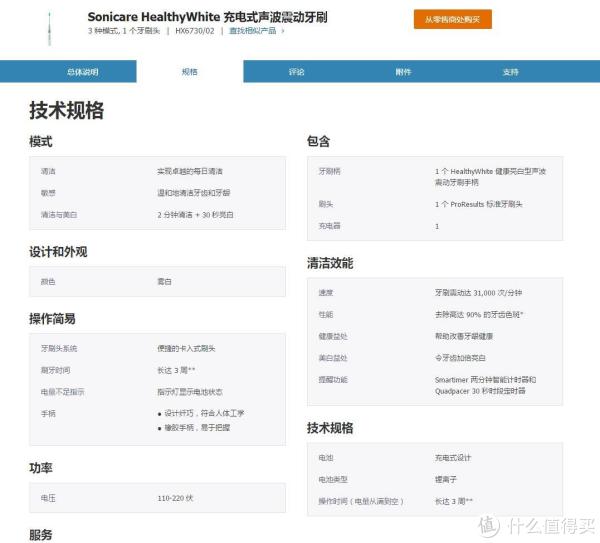Screen dimensions: 600x543
Task: Click the HX6730/02 model number text
Action: click(x=195, y=31)
